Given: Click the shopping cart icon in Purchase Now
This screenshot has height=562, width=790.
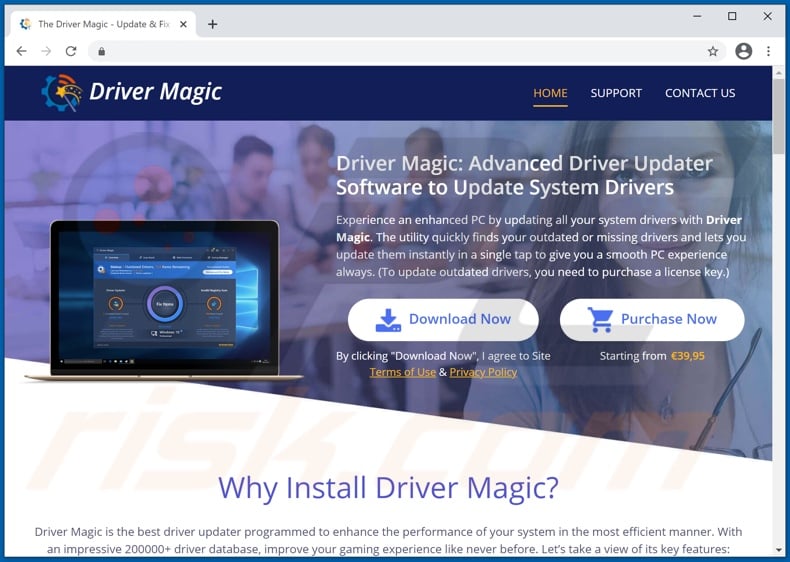Looking at the screenshot, I should (x=601, y=320).
